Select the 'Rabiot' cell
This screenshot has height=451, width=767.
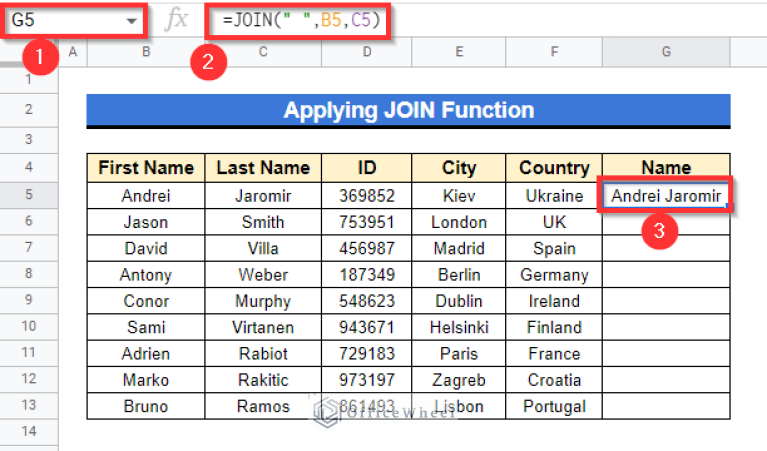click(x=263, y=354)
